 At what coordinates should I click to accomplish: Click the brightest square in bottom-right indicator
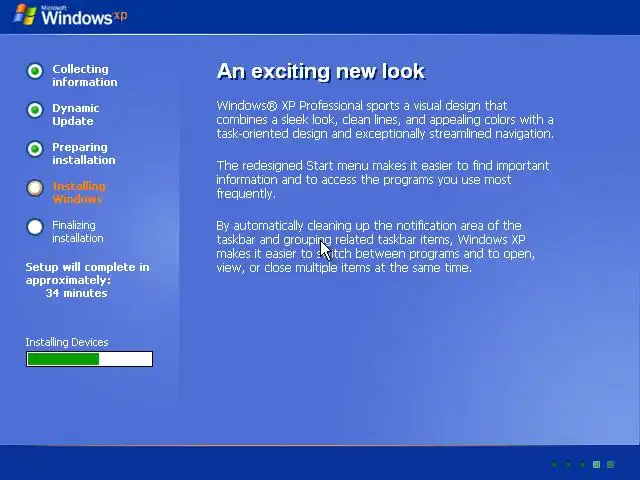point(596,464)
